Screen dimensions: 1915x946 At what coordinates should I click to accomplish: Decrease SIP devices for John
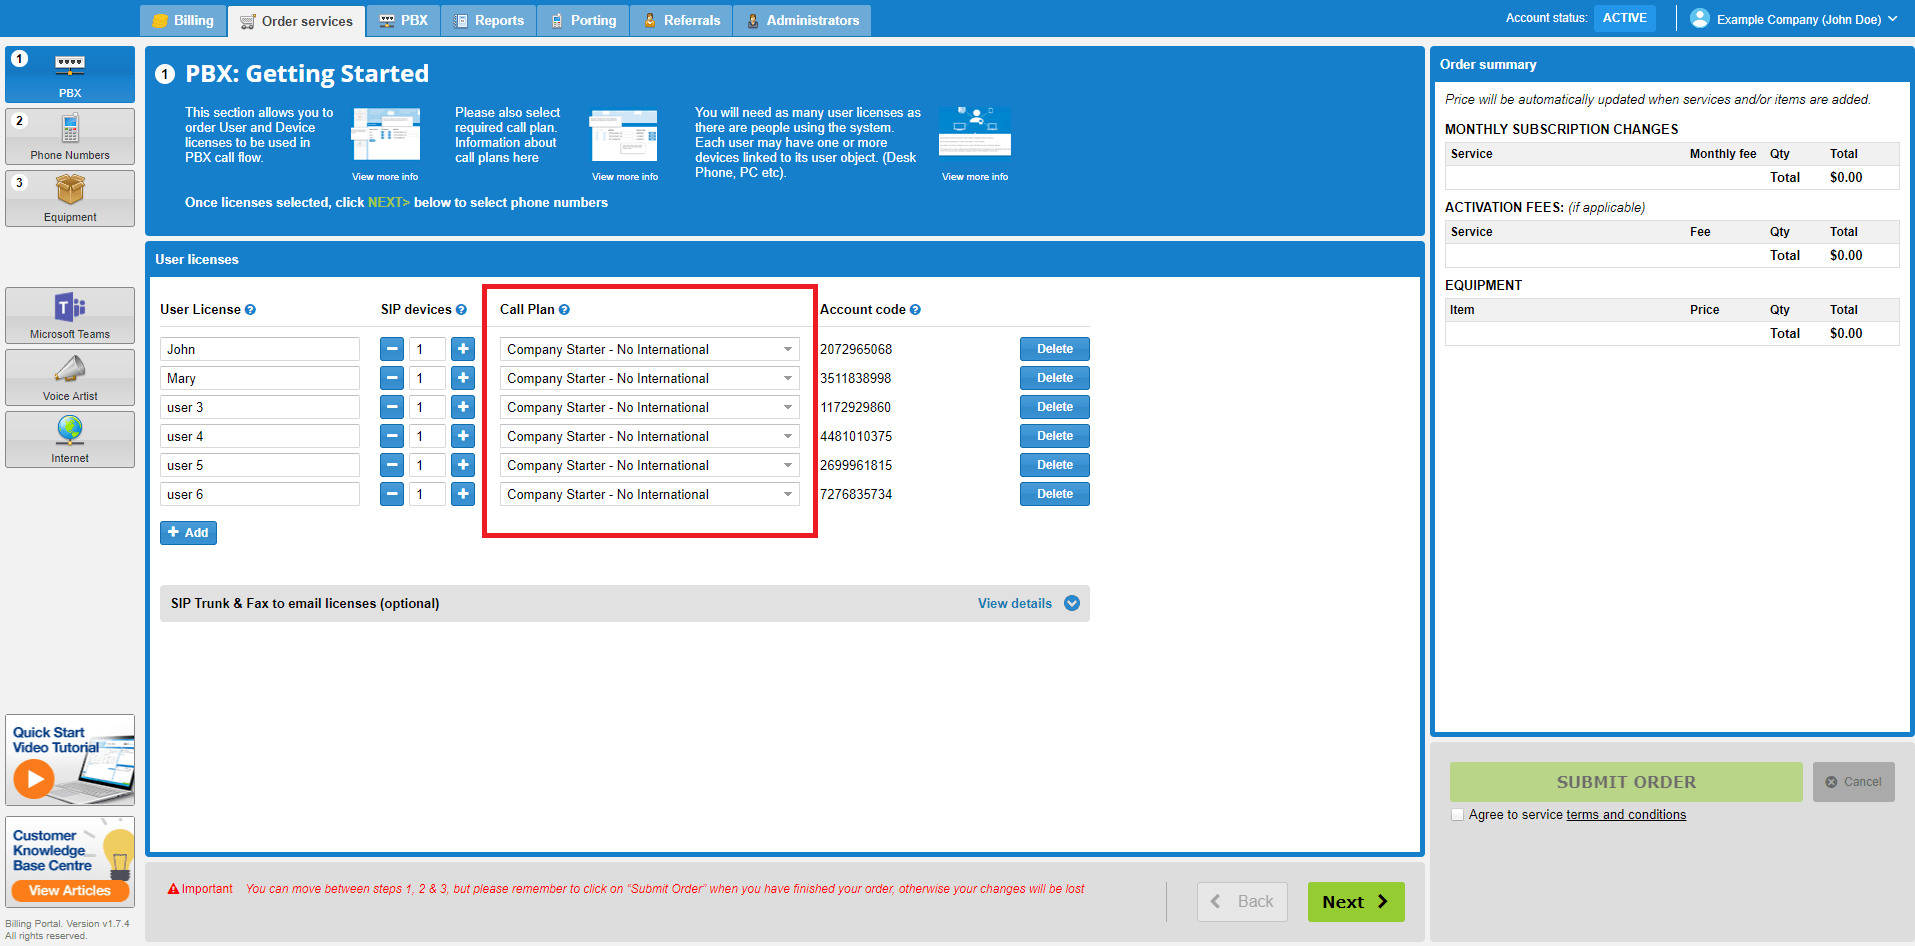point(392,349)
